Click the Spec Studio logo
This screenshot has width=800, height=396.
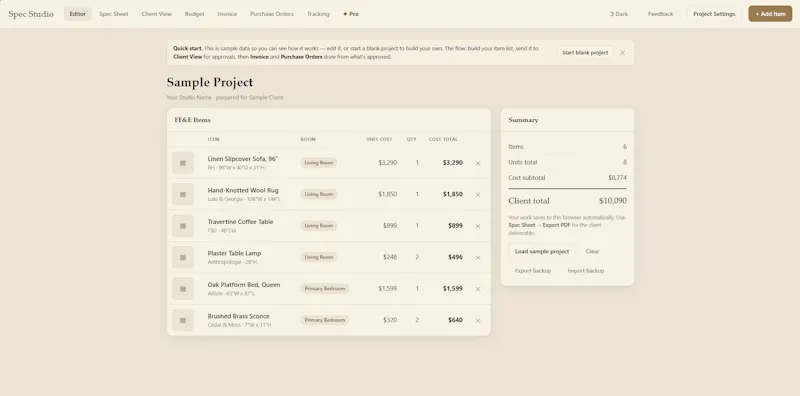[x=31, y=14]
